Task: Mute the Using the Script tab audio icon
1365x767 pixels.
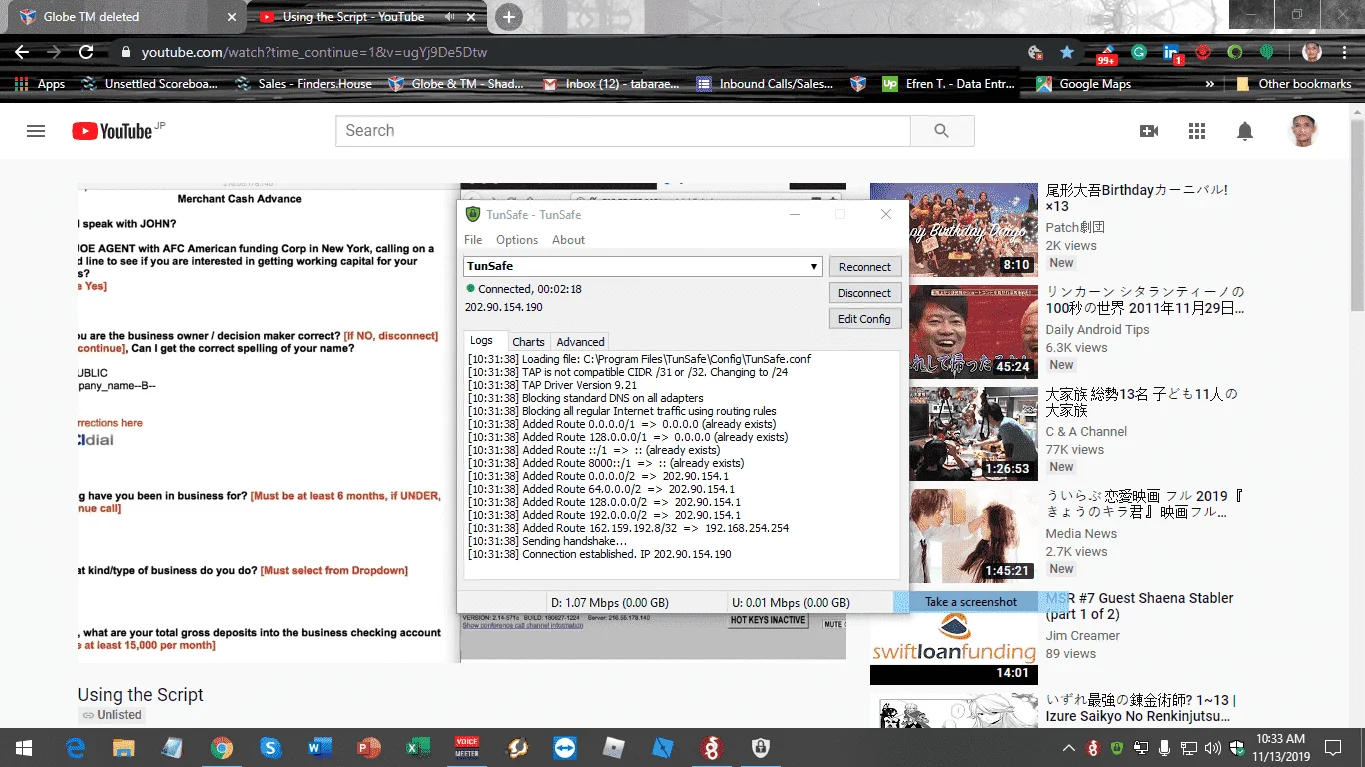Action: [449, 17]
